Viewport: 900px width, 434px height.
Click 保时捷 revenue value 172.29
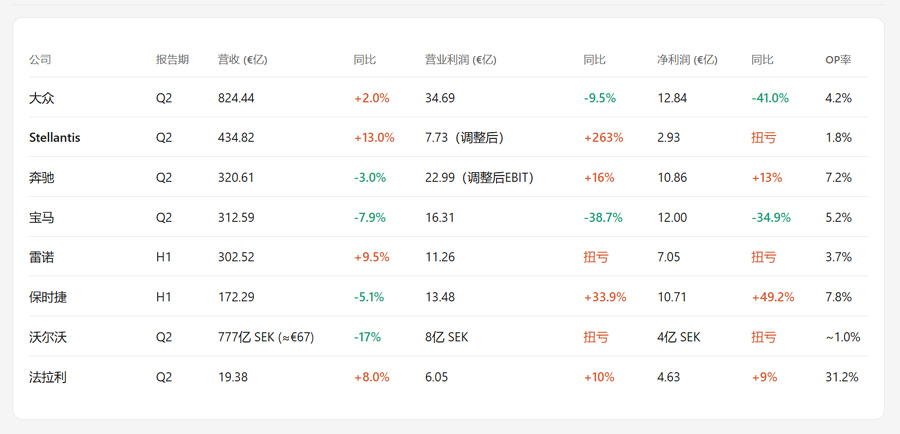point(236,297)
